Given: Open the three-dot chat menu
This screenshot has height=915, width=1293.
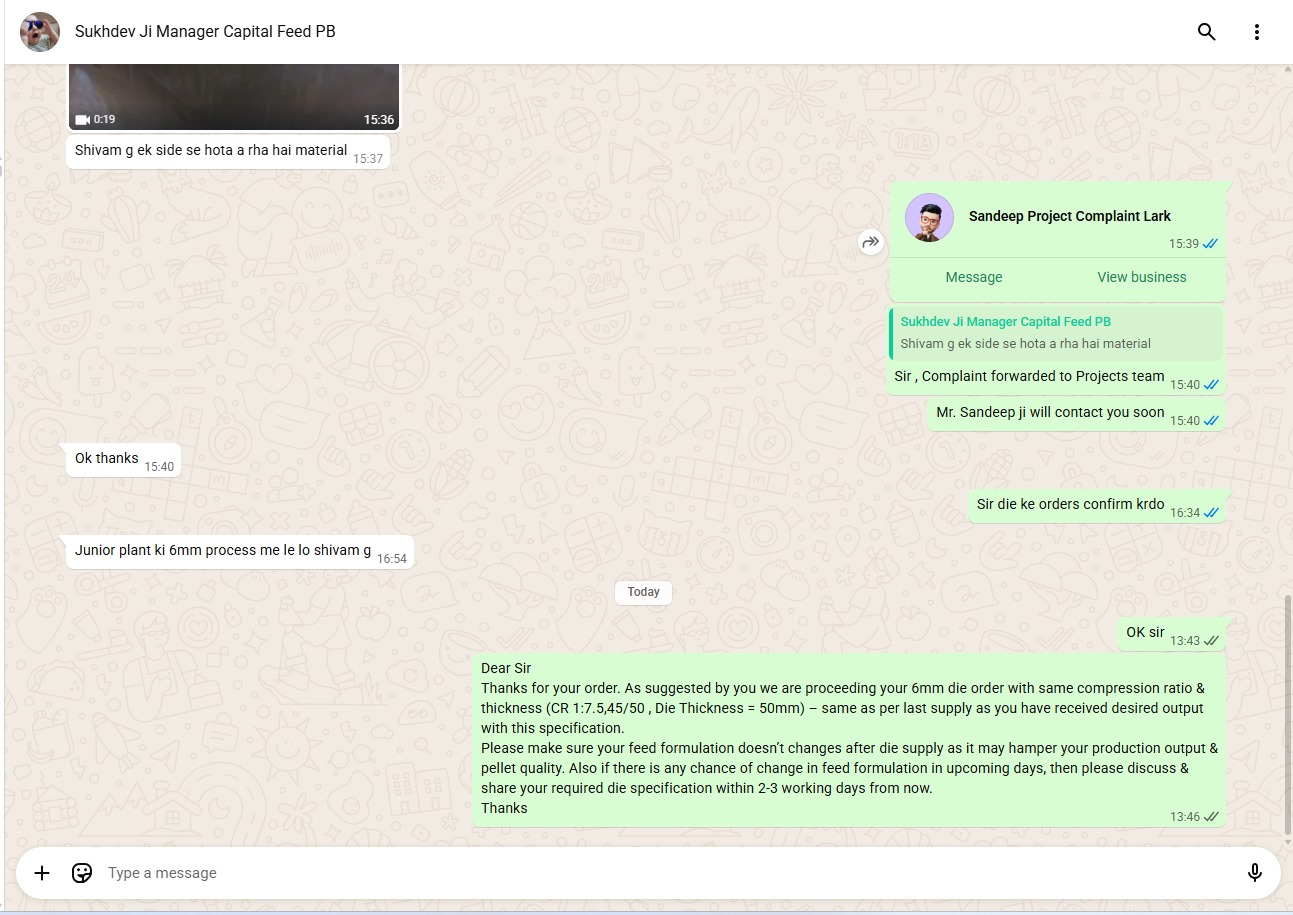Looking at the screenshot, I should pyautogui.click(x=1257, y=32).
